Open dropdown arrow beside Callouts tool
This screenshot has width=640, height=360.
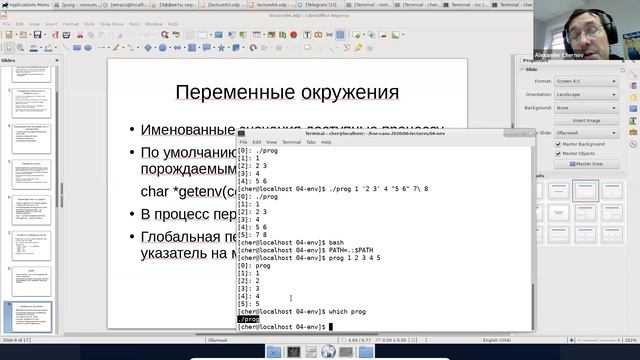[x=213, y=48]
